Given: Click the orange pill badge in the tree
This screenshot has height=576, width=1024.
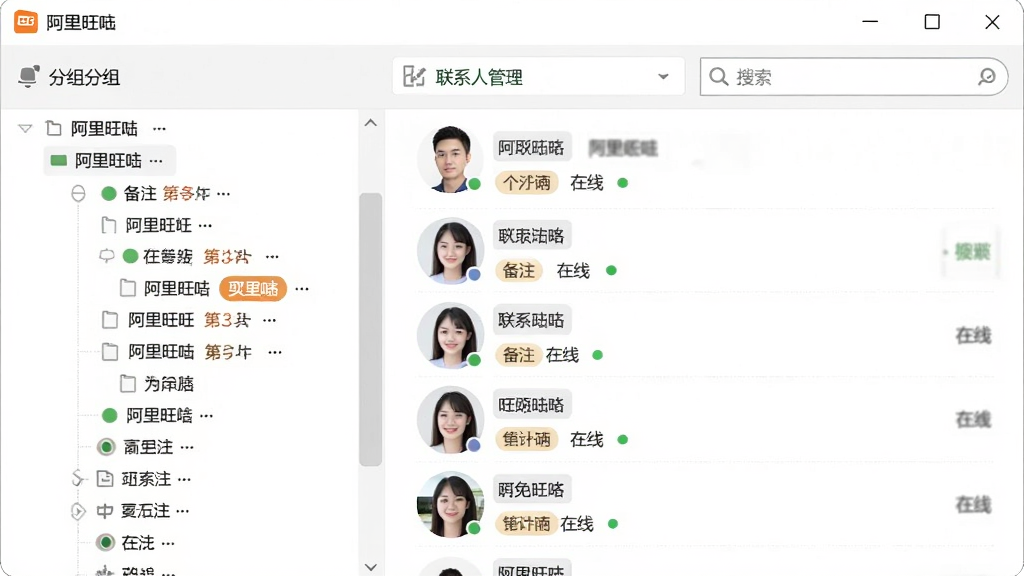Looking at the screenshot, I should coord(253,289).
